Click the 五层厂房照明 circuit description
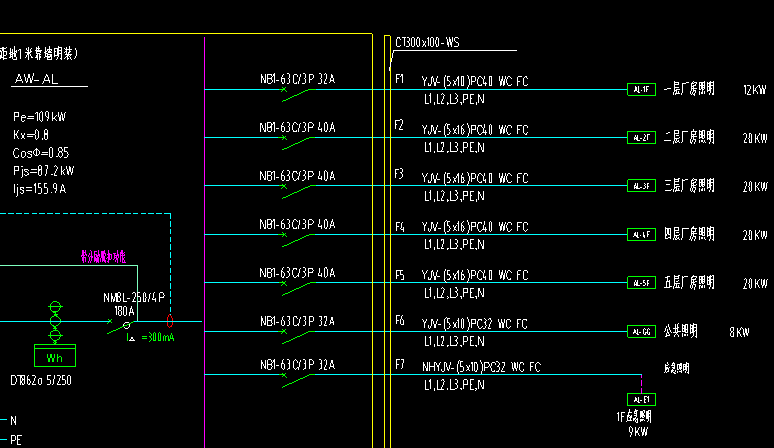The width and height of the screenshot is (774, 448). (689, 283)
